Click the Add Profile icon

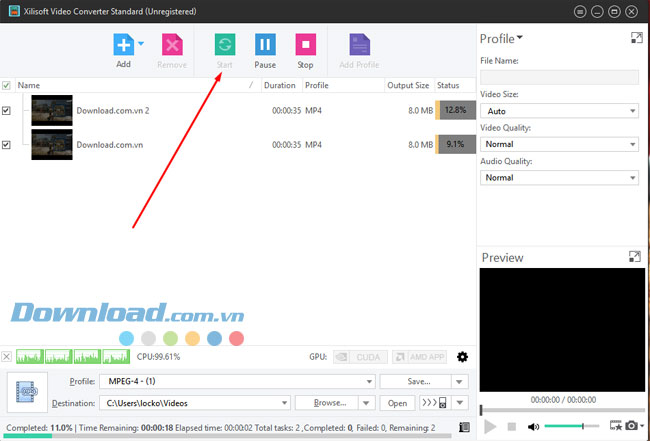pyautogui.click(x=359, y=44)
